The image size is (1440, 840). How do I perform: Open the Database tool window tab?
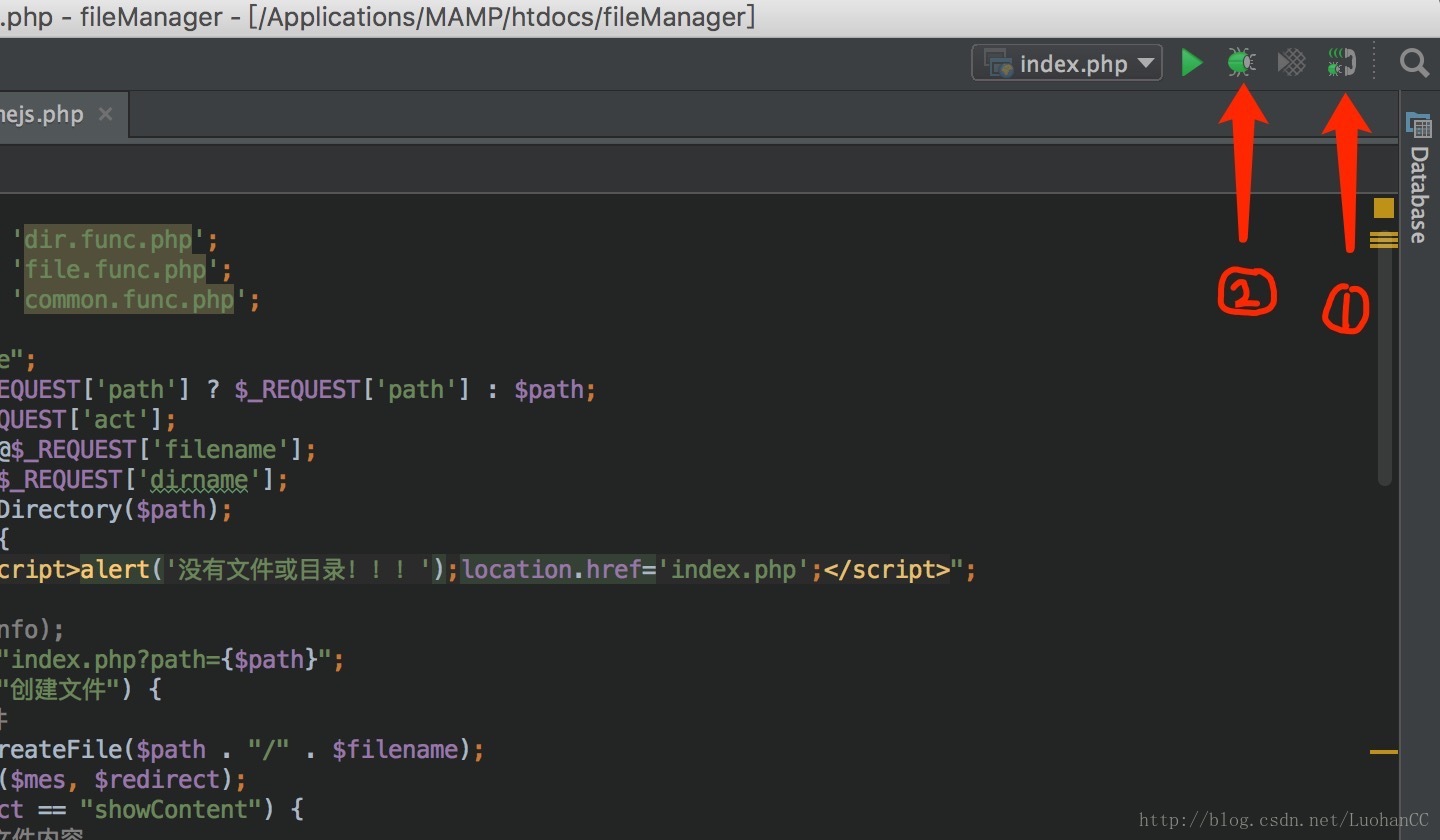tap(1418, 177)
